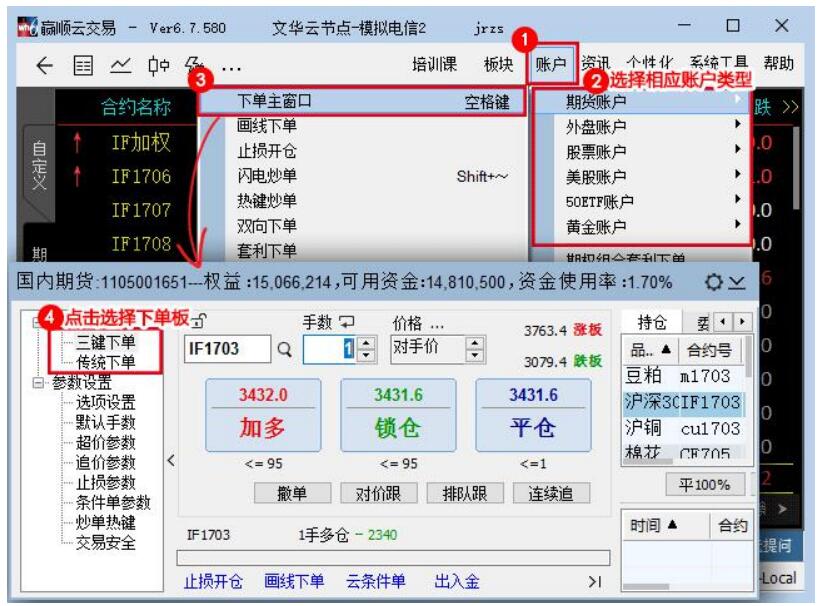Image resolution: width=836 pixels, height=606 pixels.
Task: Sort 时间 column arrow
Action: point(672,525)
